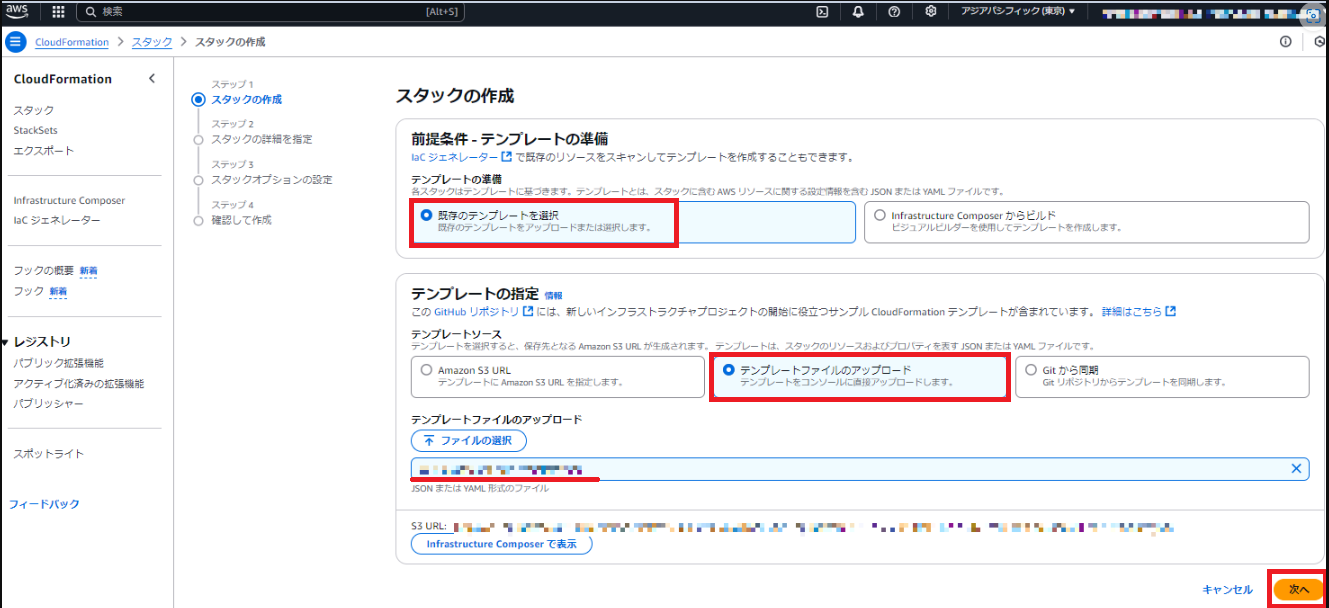Open the info panel icon at top right
The width and height of the screenshot is (1329, 608).
[x=1286, y=42]
